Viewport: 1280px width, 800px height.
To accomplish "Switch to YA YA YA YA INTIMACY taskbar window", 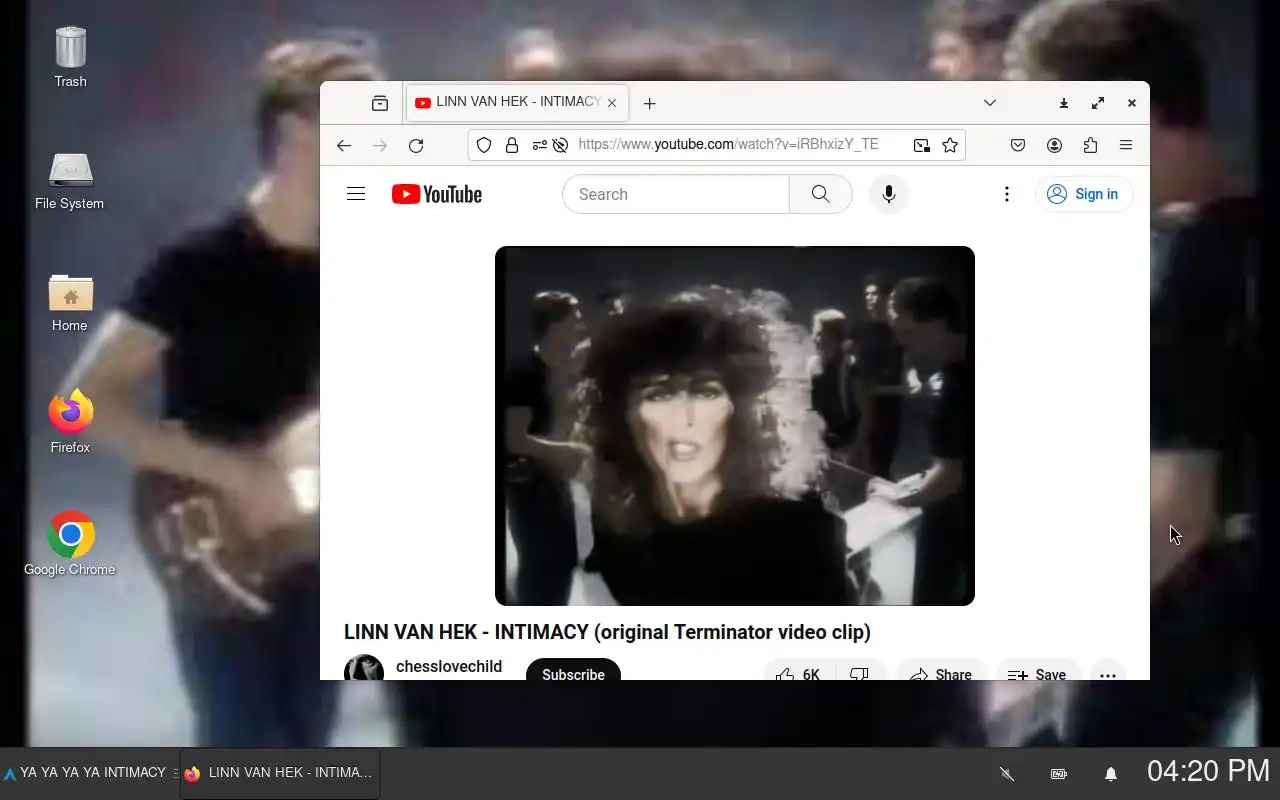I will coord(90,773).
